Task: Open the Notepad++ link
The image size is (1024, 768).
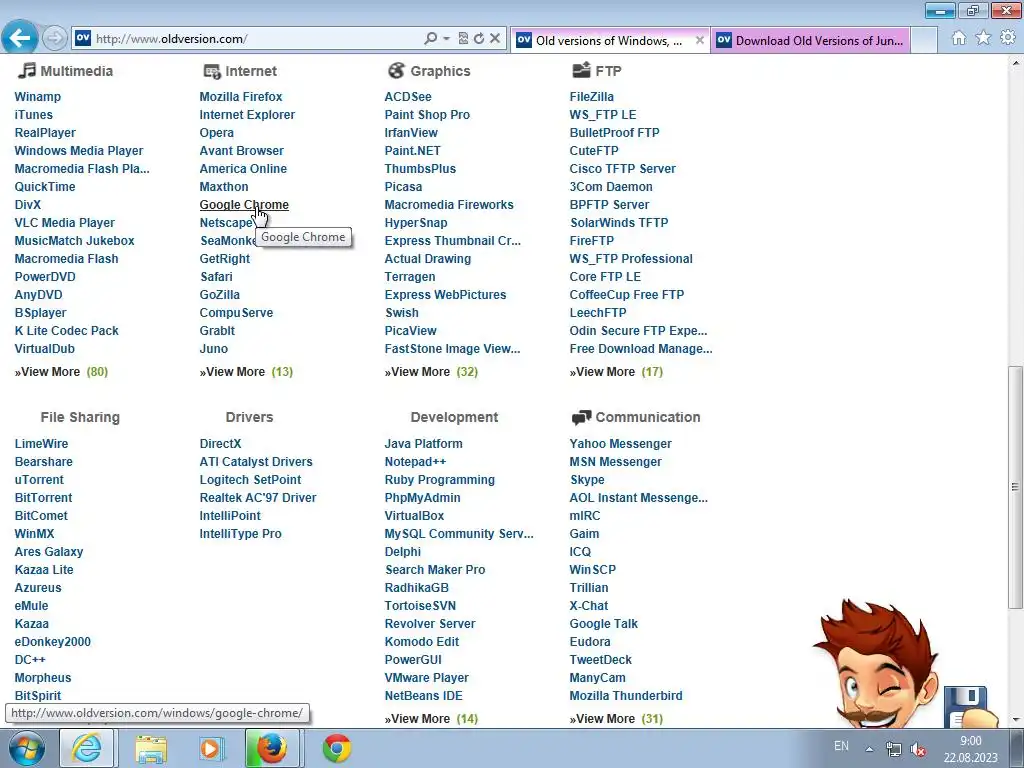Action: [x=415, y=462]
